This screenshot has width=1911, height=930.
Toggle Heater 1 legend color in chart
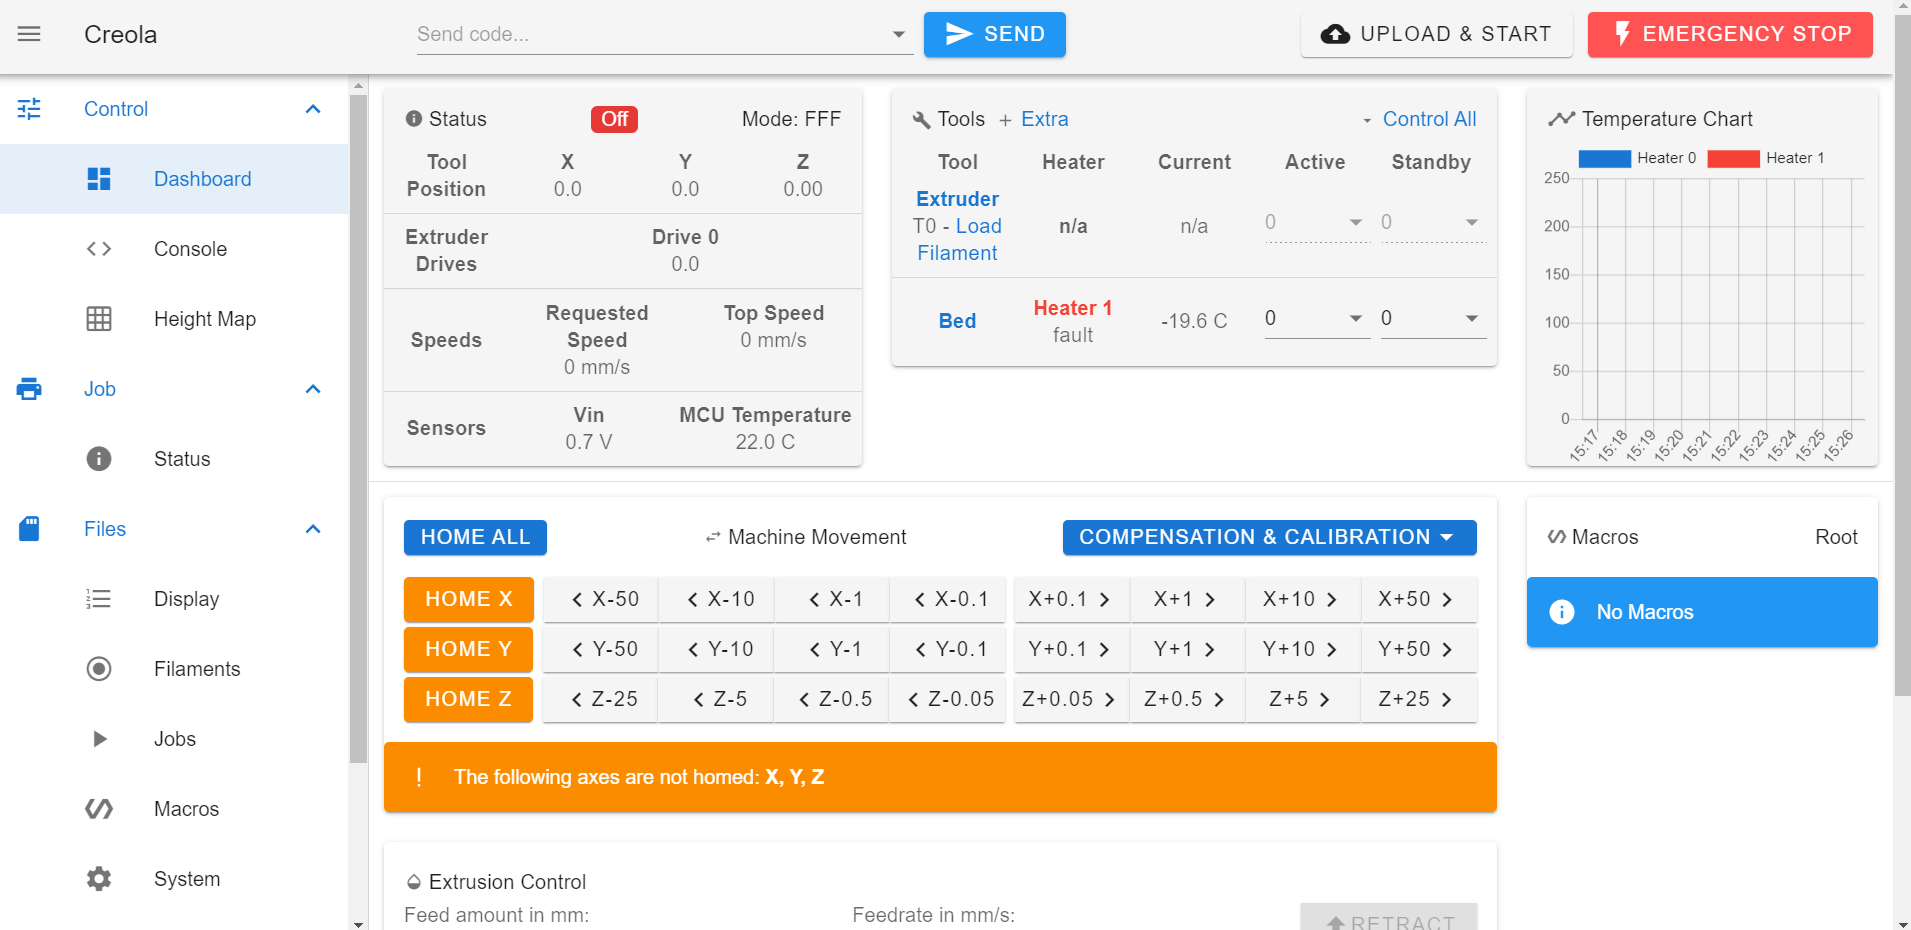[x=1734, y=158]
